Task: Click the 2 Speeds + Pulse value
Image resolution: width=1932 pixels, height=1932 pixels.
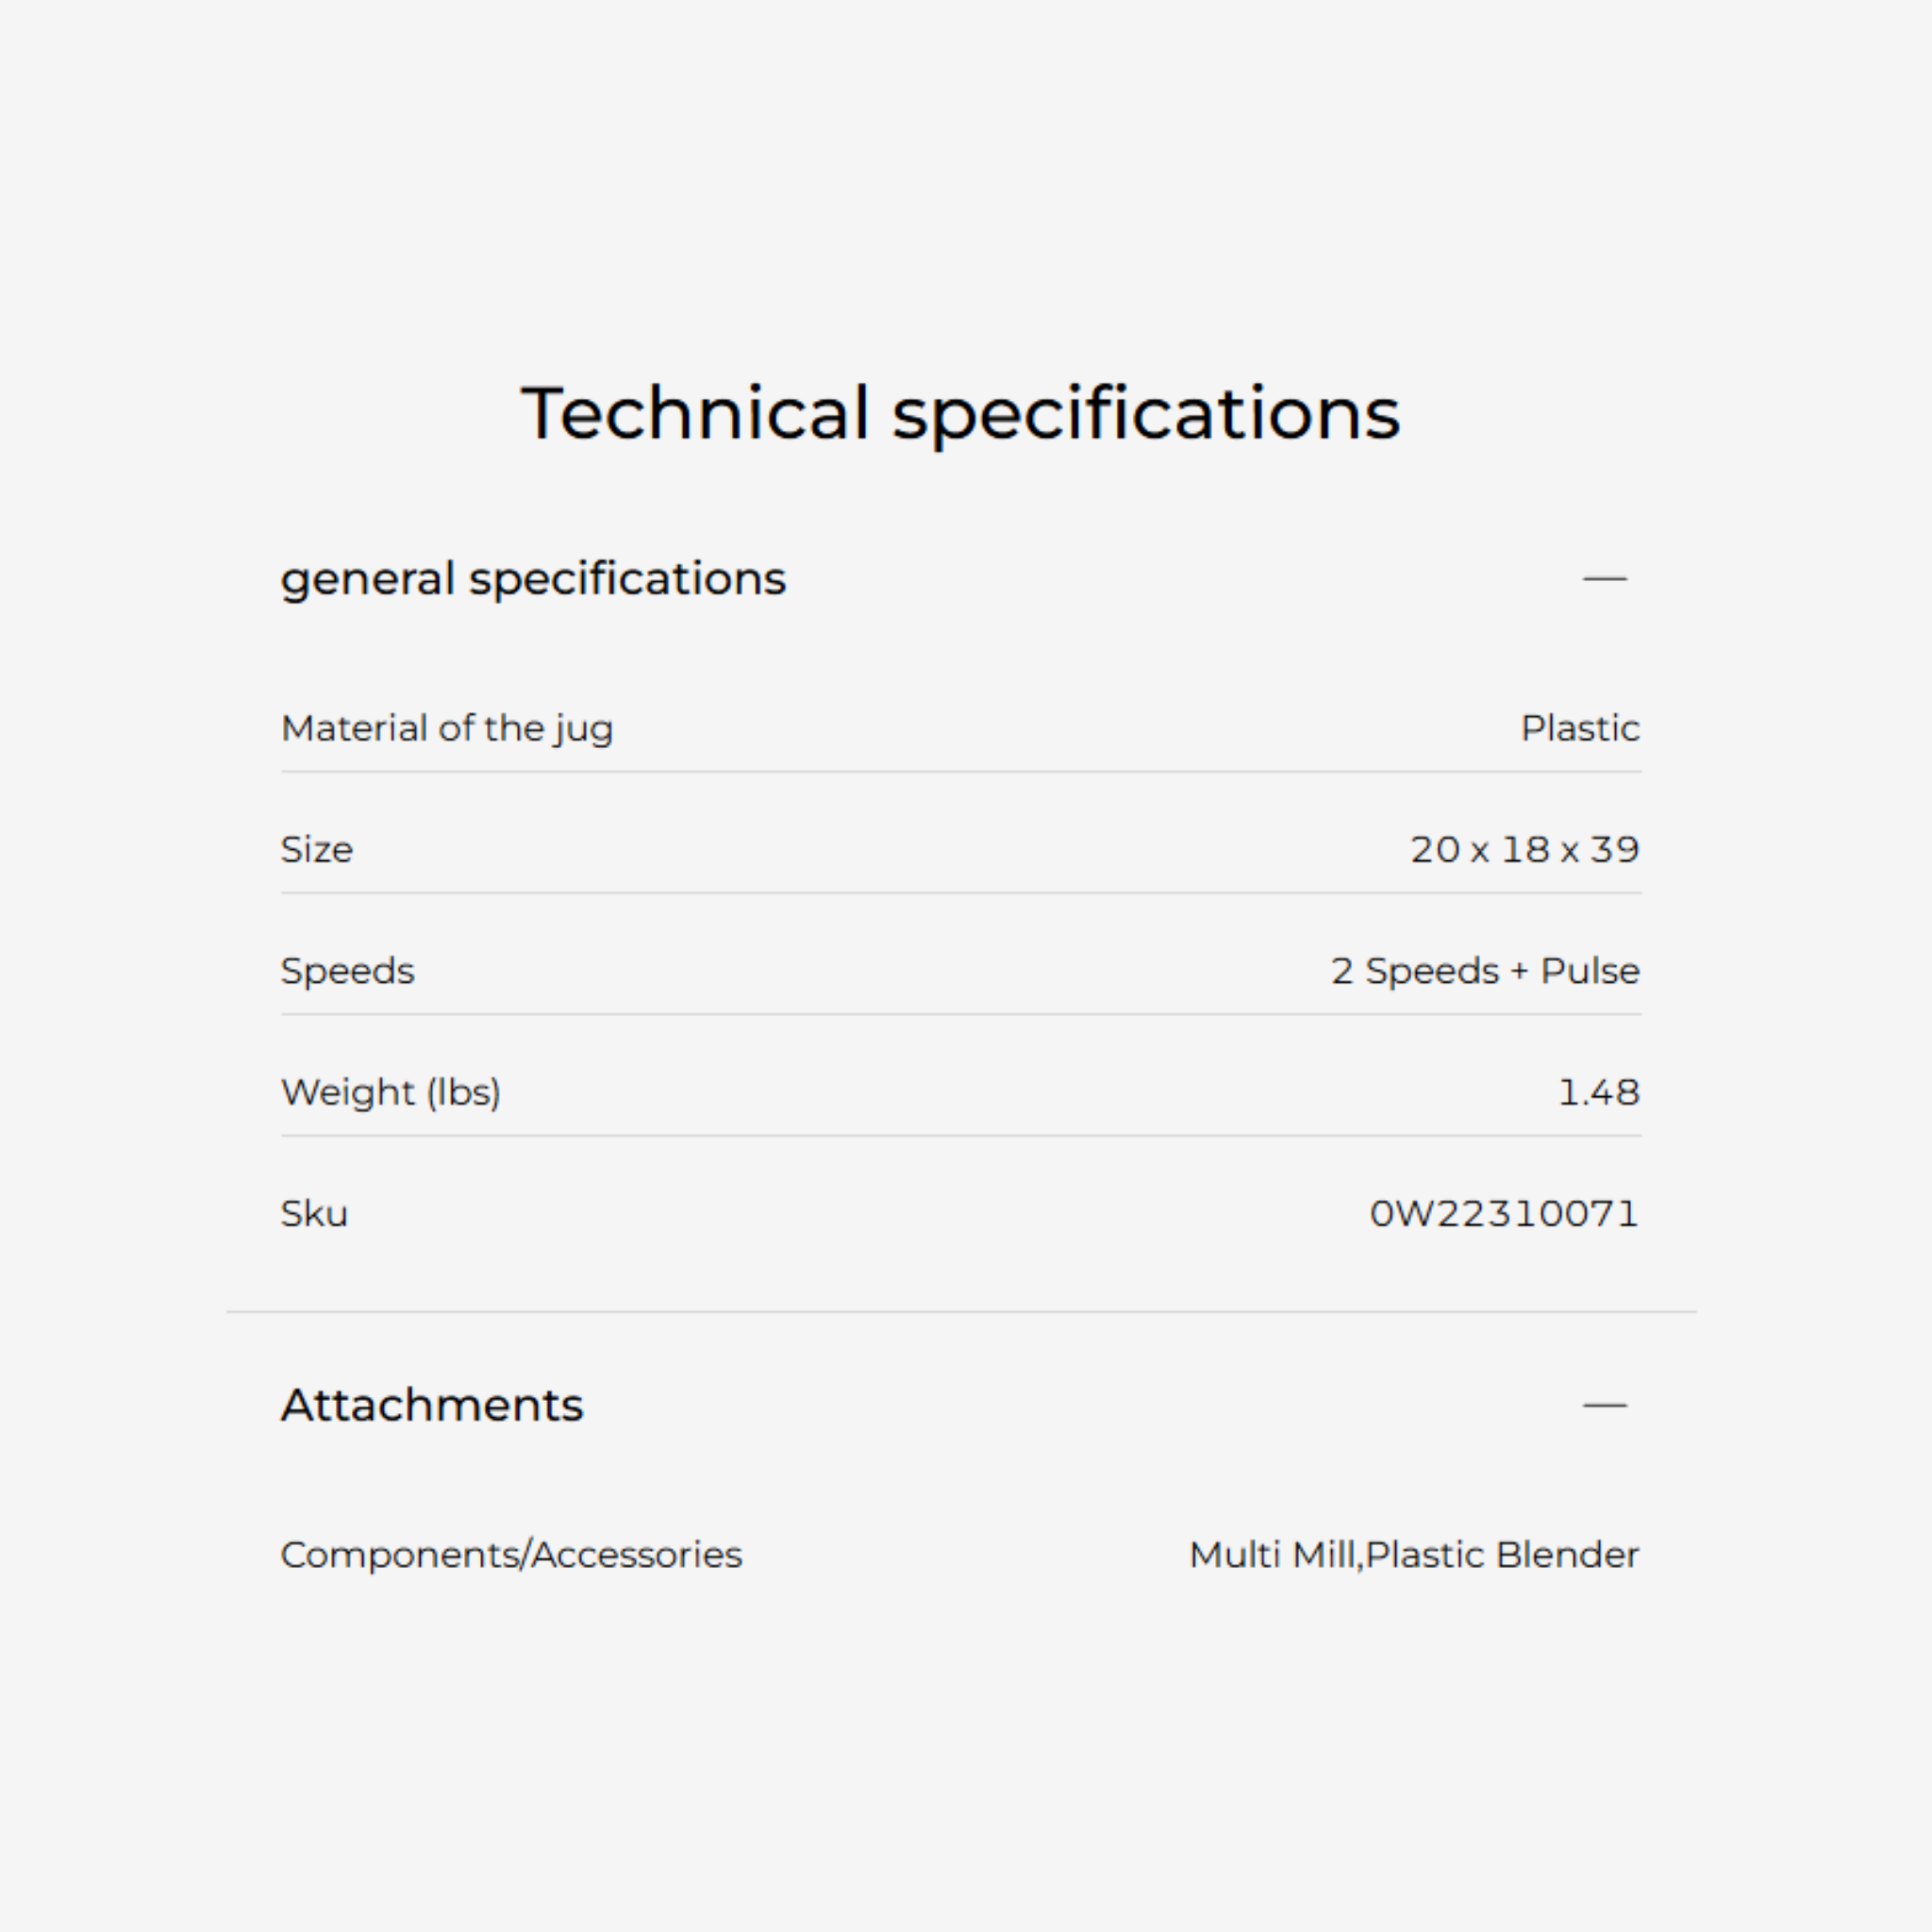Action: pos(1484,971)
